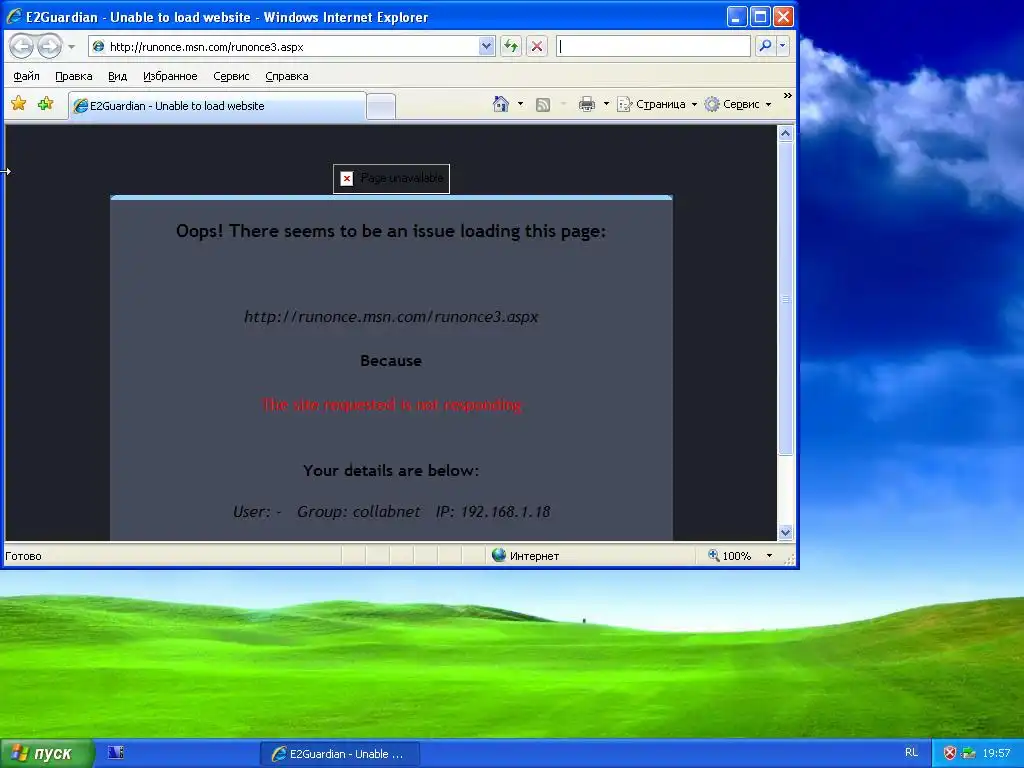Click the red 'site requested is not responding' text
Image resolution: width=1024 pixels, height=768 pixels.
392,405
